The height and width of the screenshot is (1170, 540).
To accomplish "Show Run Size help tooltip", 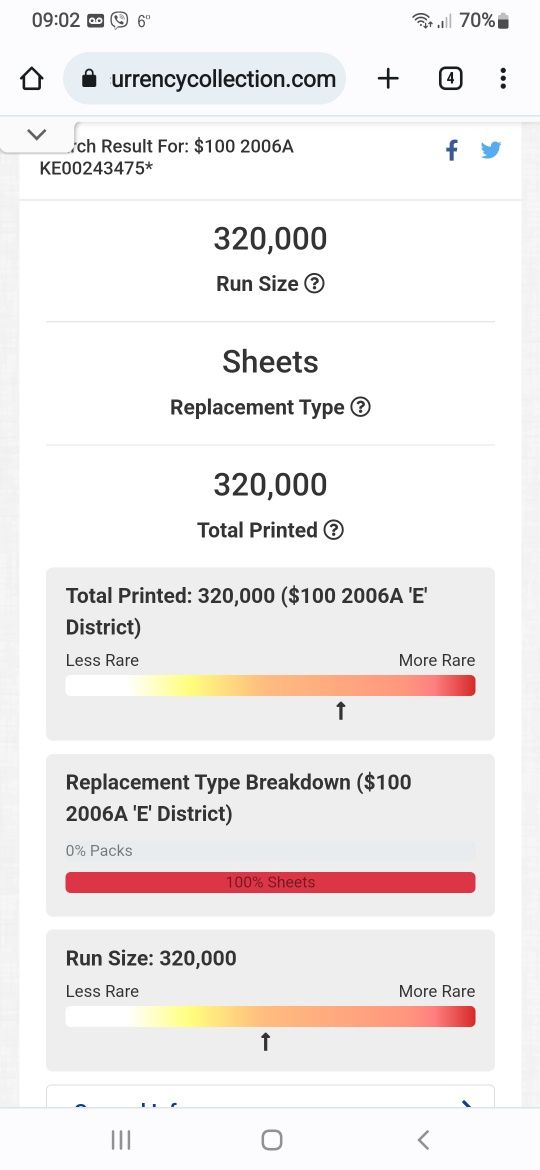I will tap(315, 284).
